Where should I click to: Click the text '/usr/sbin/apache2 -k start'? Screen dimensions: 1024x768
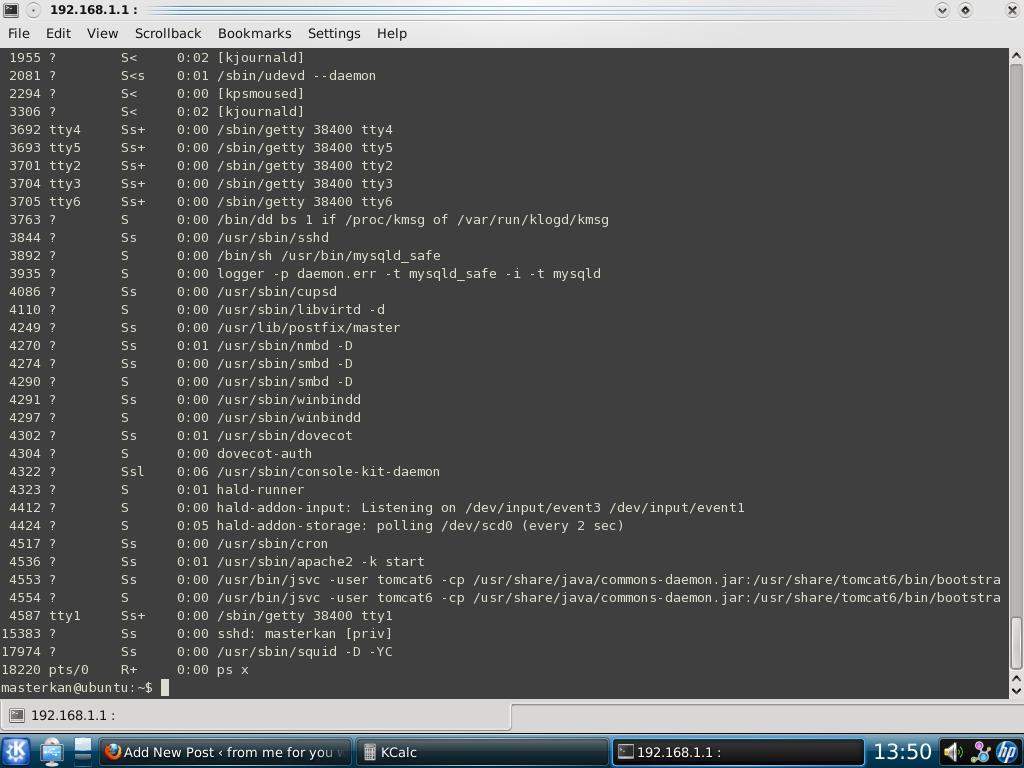coord(321,562)
